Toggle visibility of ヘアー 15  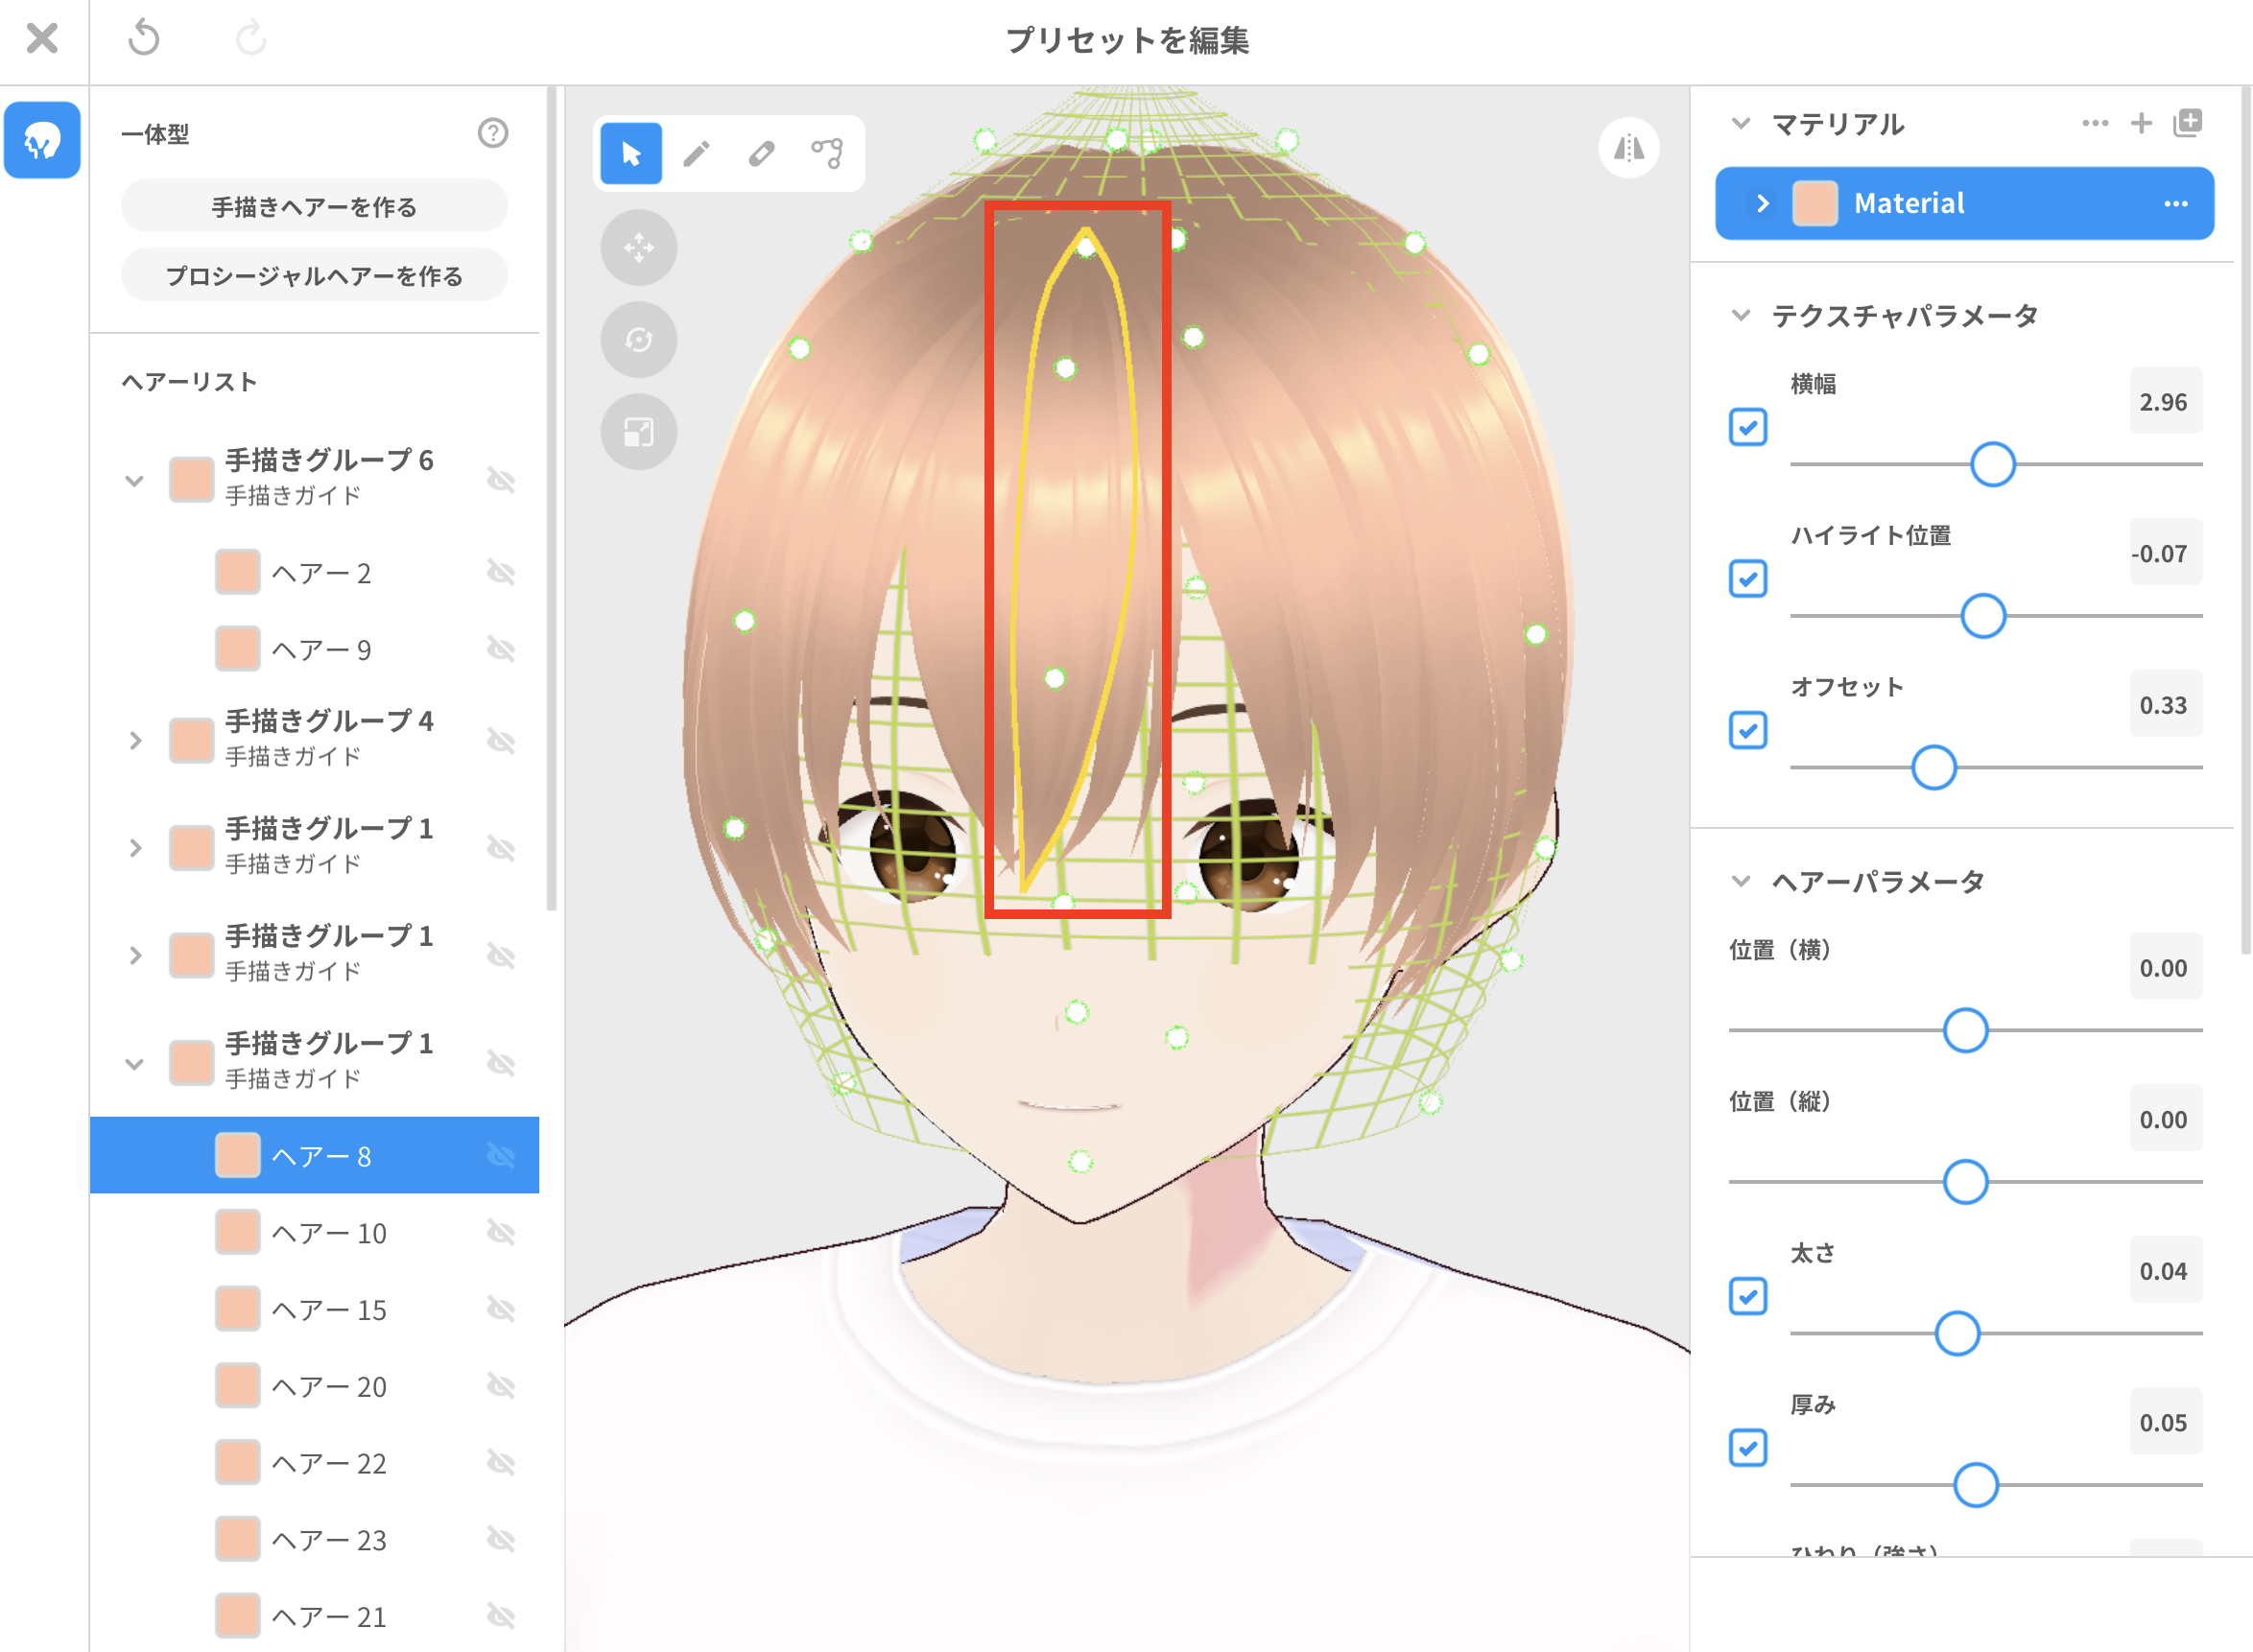[501, 1309]
